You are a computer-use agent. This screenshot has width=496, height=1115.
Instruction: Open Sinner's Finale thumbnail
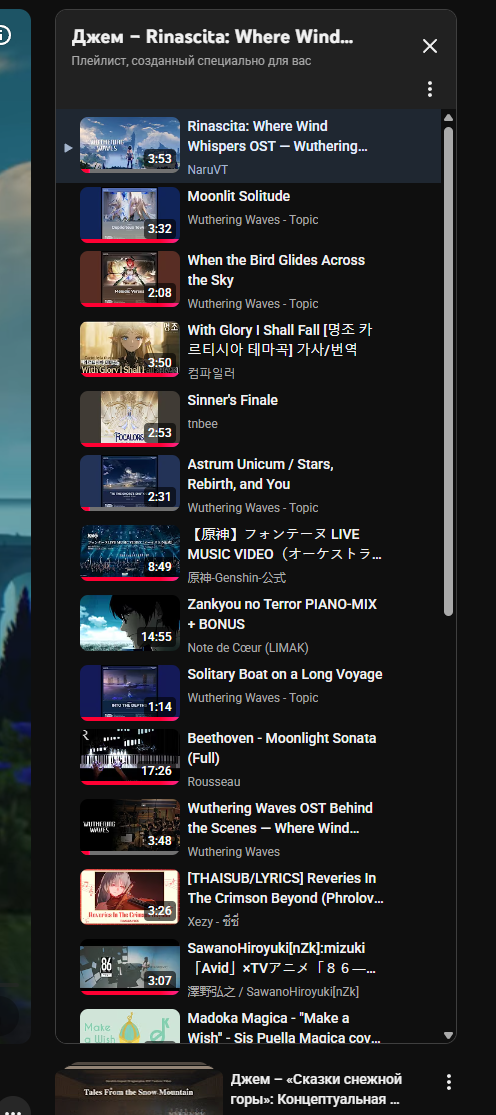(x=129, y=419)
